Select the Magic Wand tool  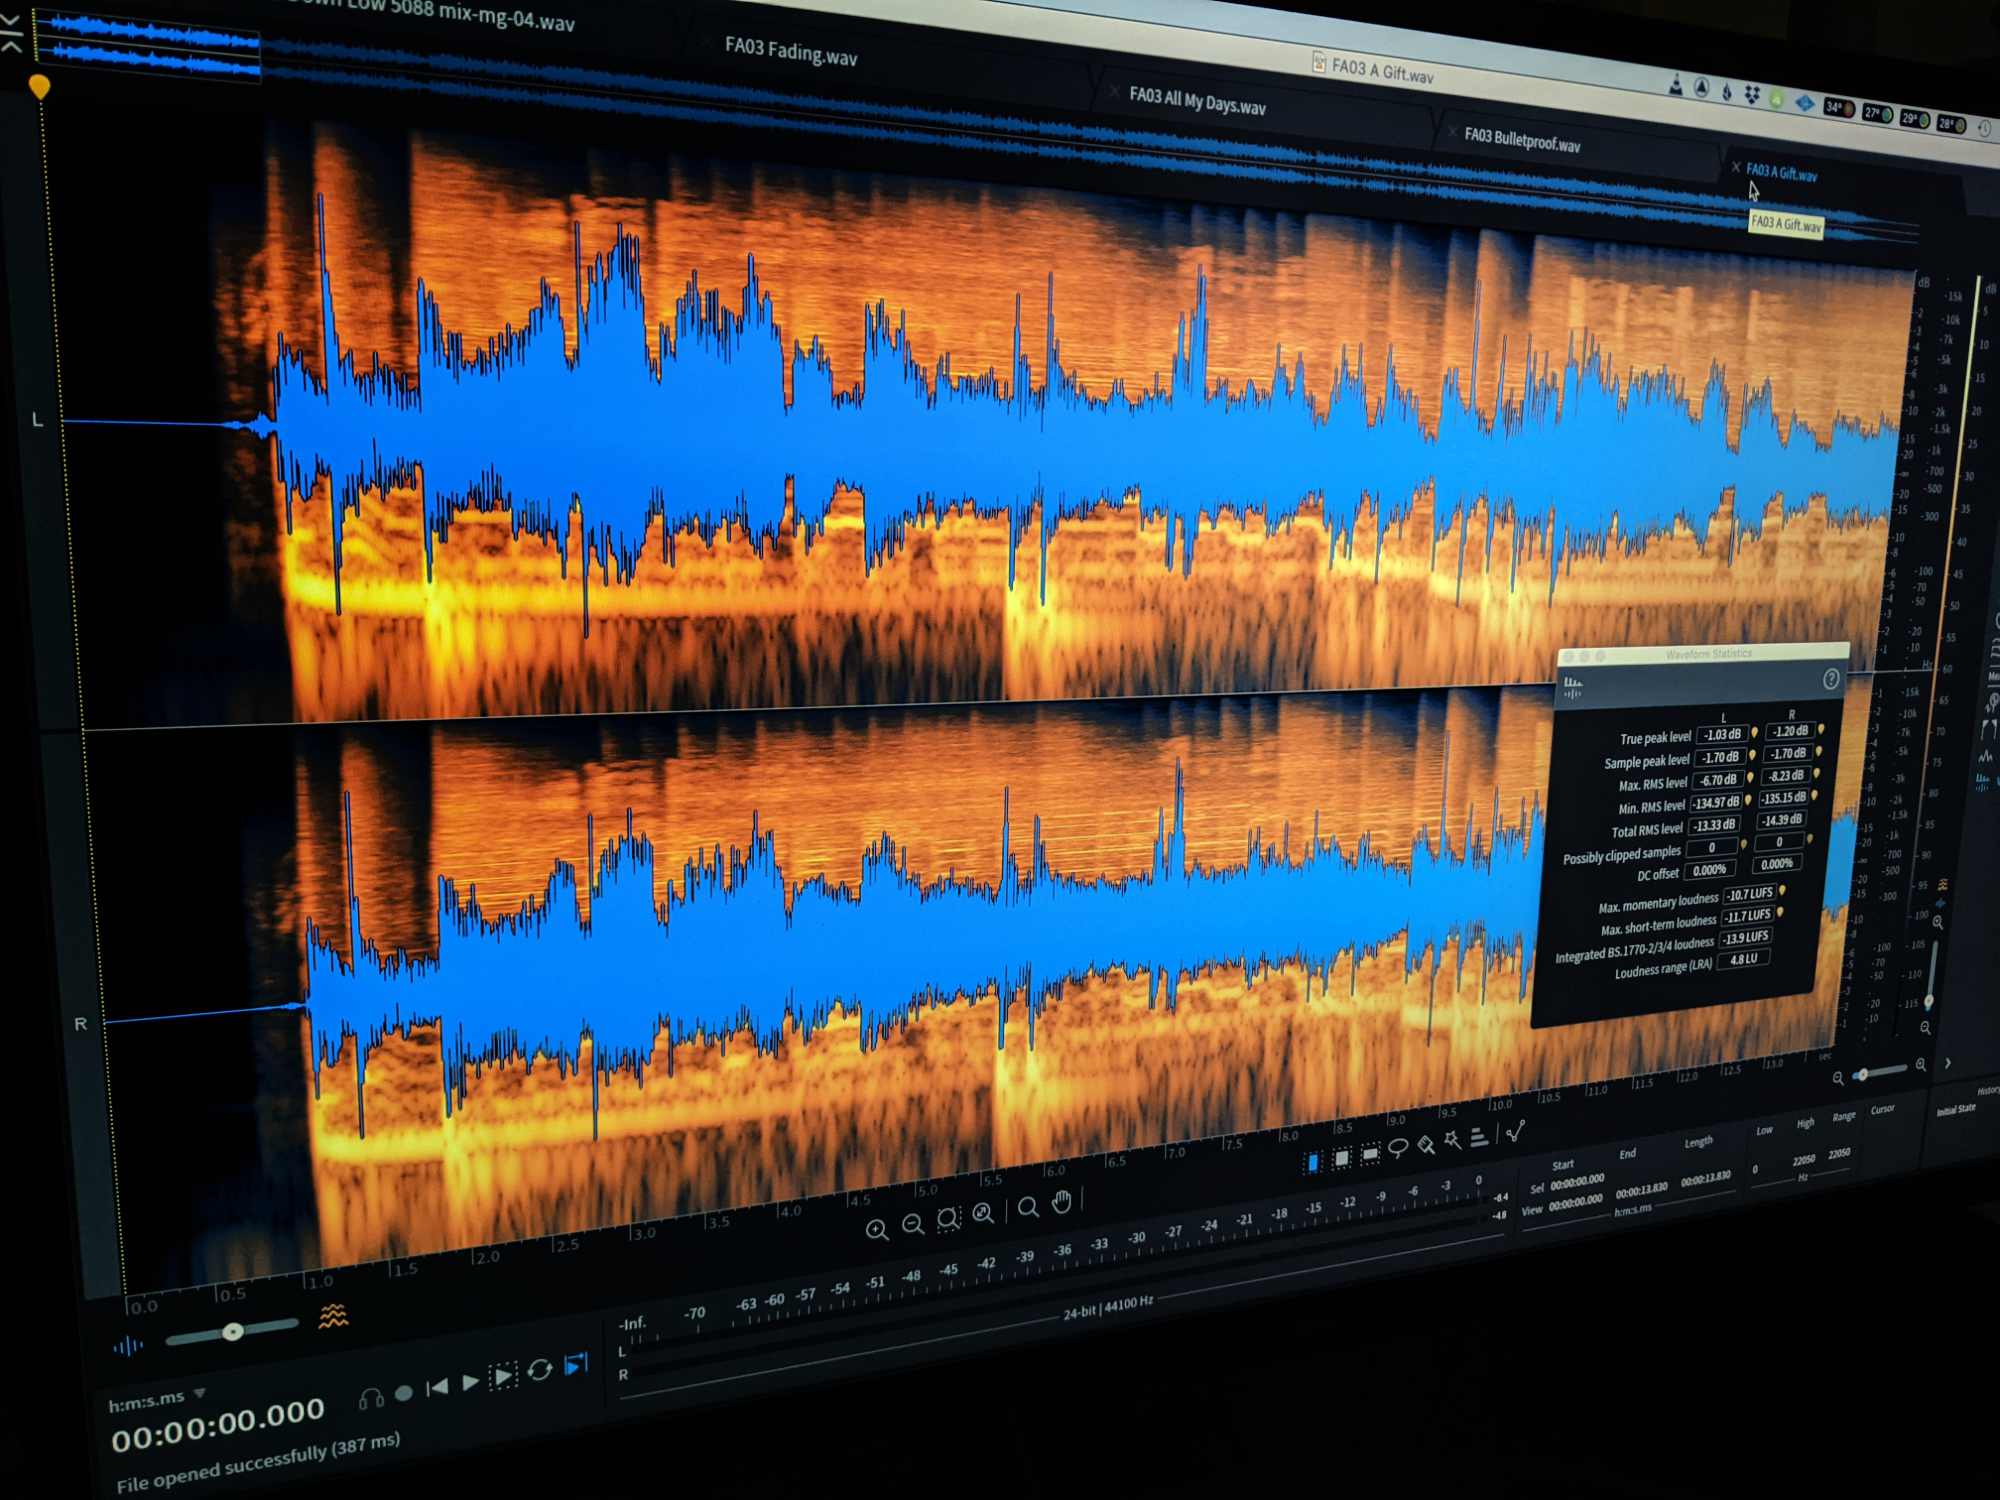coord(1452,1140)
